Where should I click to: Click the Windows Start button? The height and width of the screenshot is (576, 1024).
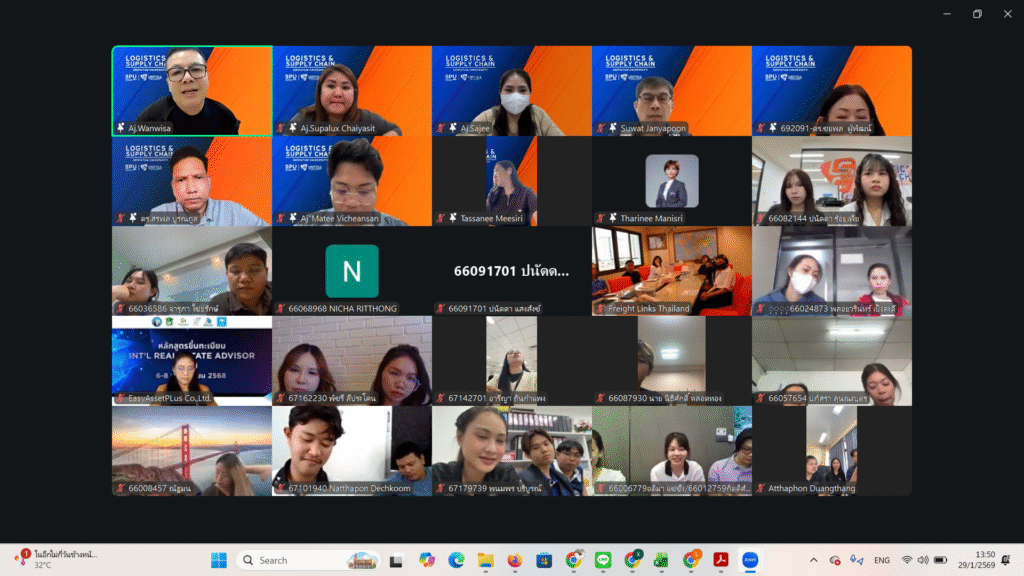pyautogui.click(x=218, y=560)
